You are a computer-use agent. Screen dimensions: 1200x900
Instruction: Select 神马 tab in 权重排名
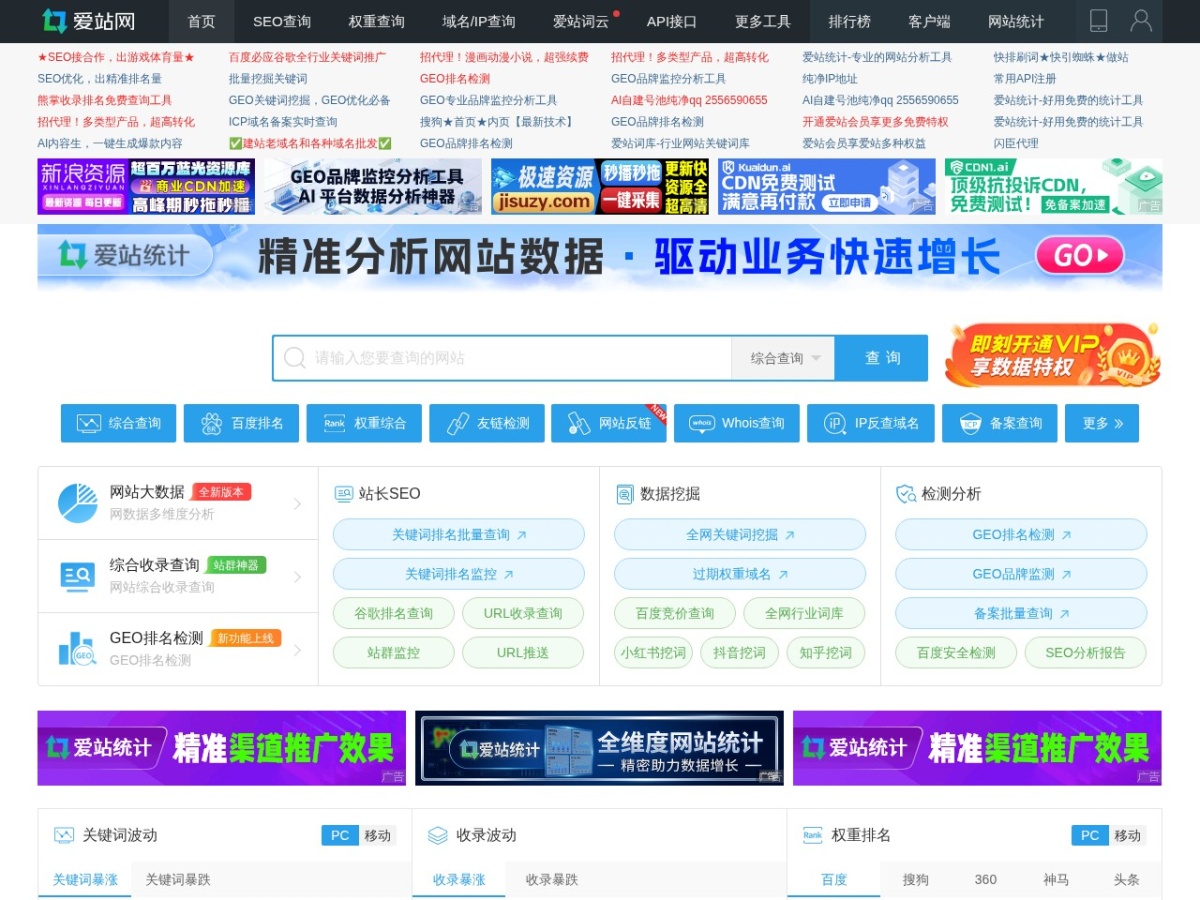click(1056, 880)
